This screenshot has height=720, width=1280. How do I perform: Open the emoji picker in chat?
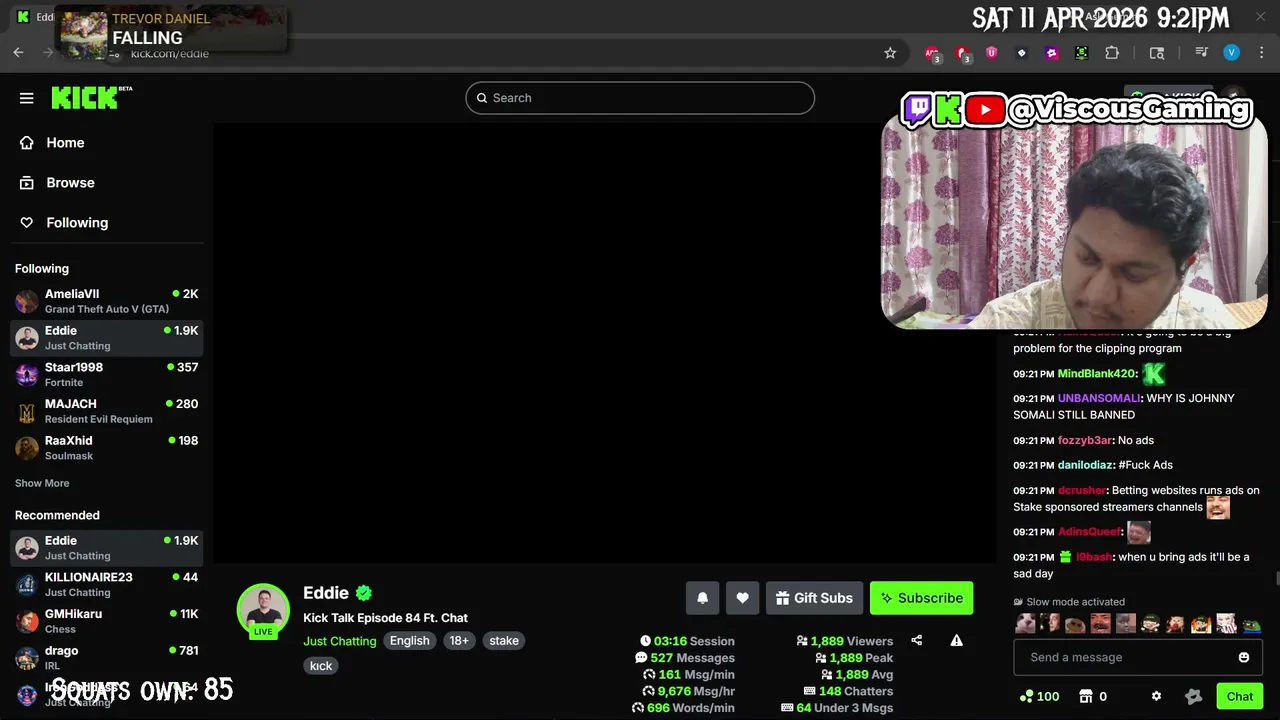click(1244, 657)
